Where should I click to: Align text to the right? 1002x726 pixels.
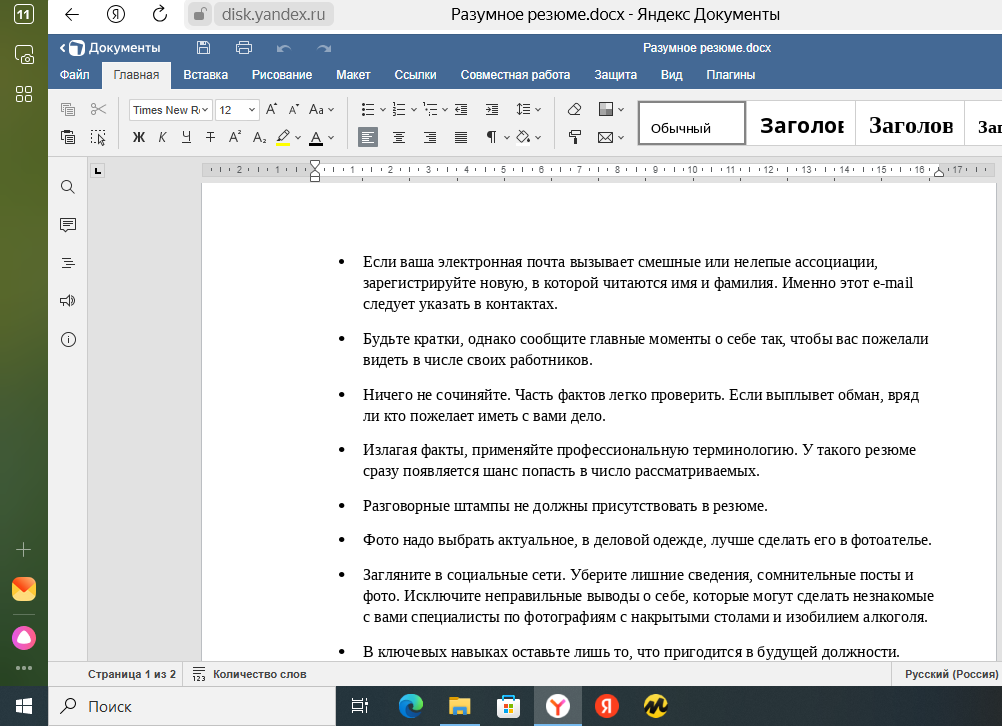click(430, 137)
